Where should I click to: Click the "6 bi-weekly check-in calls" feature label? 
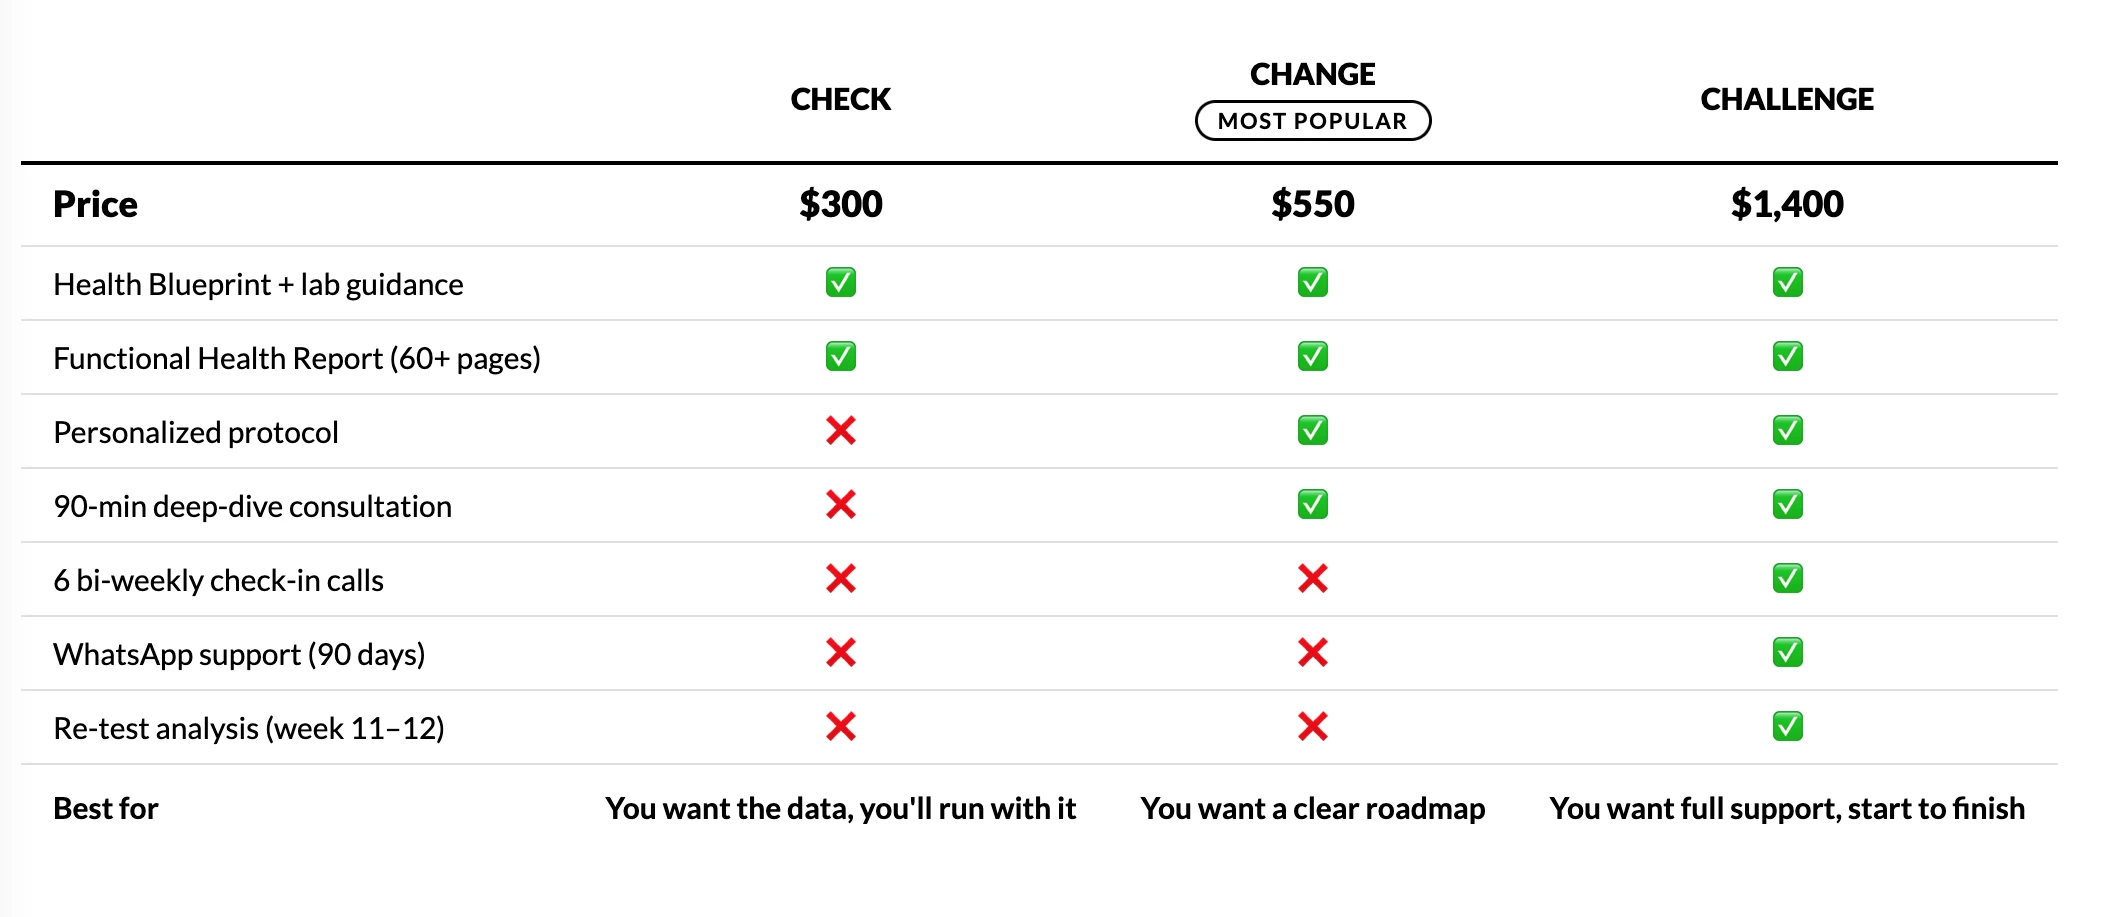218,581
